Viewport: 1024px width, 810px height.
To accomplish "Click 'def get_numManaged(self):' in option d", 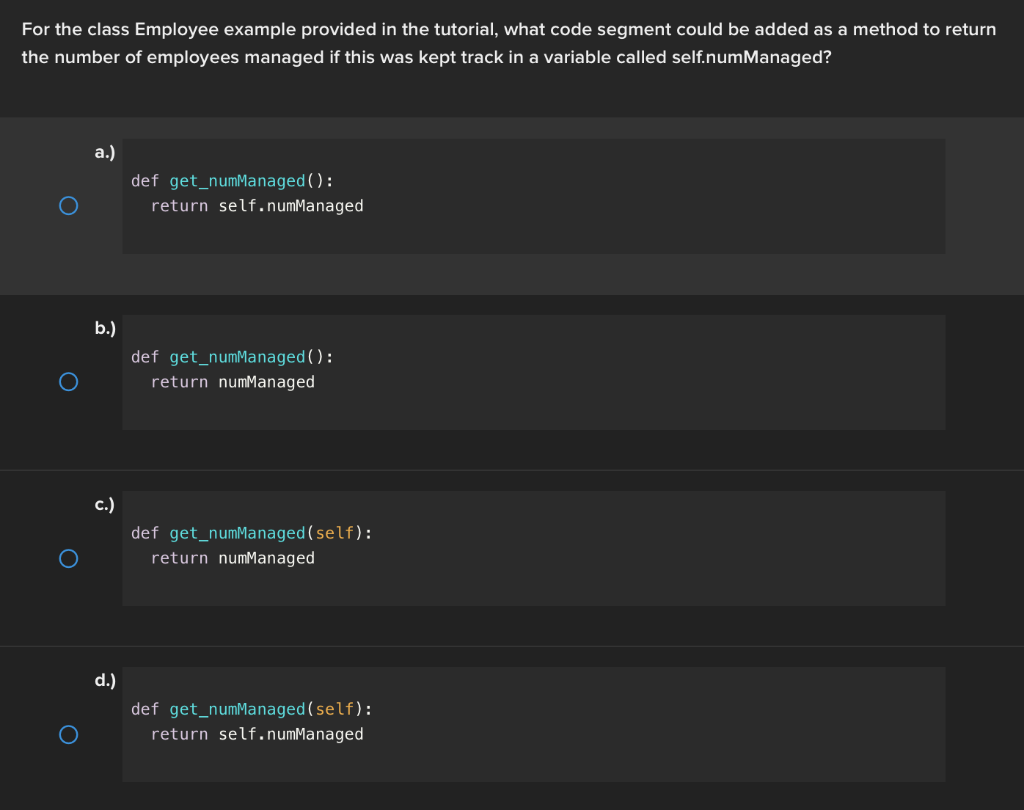I will 252,709.
